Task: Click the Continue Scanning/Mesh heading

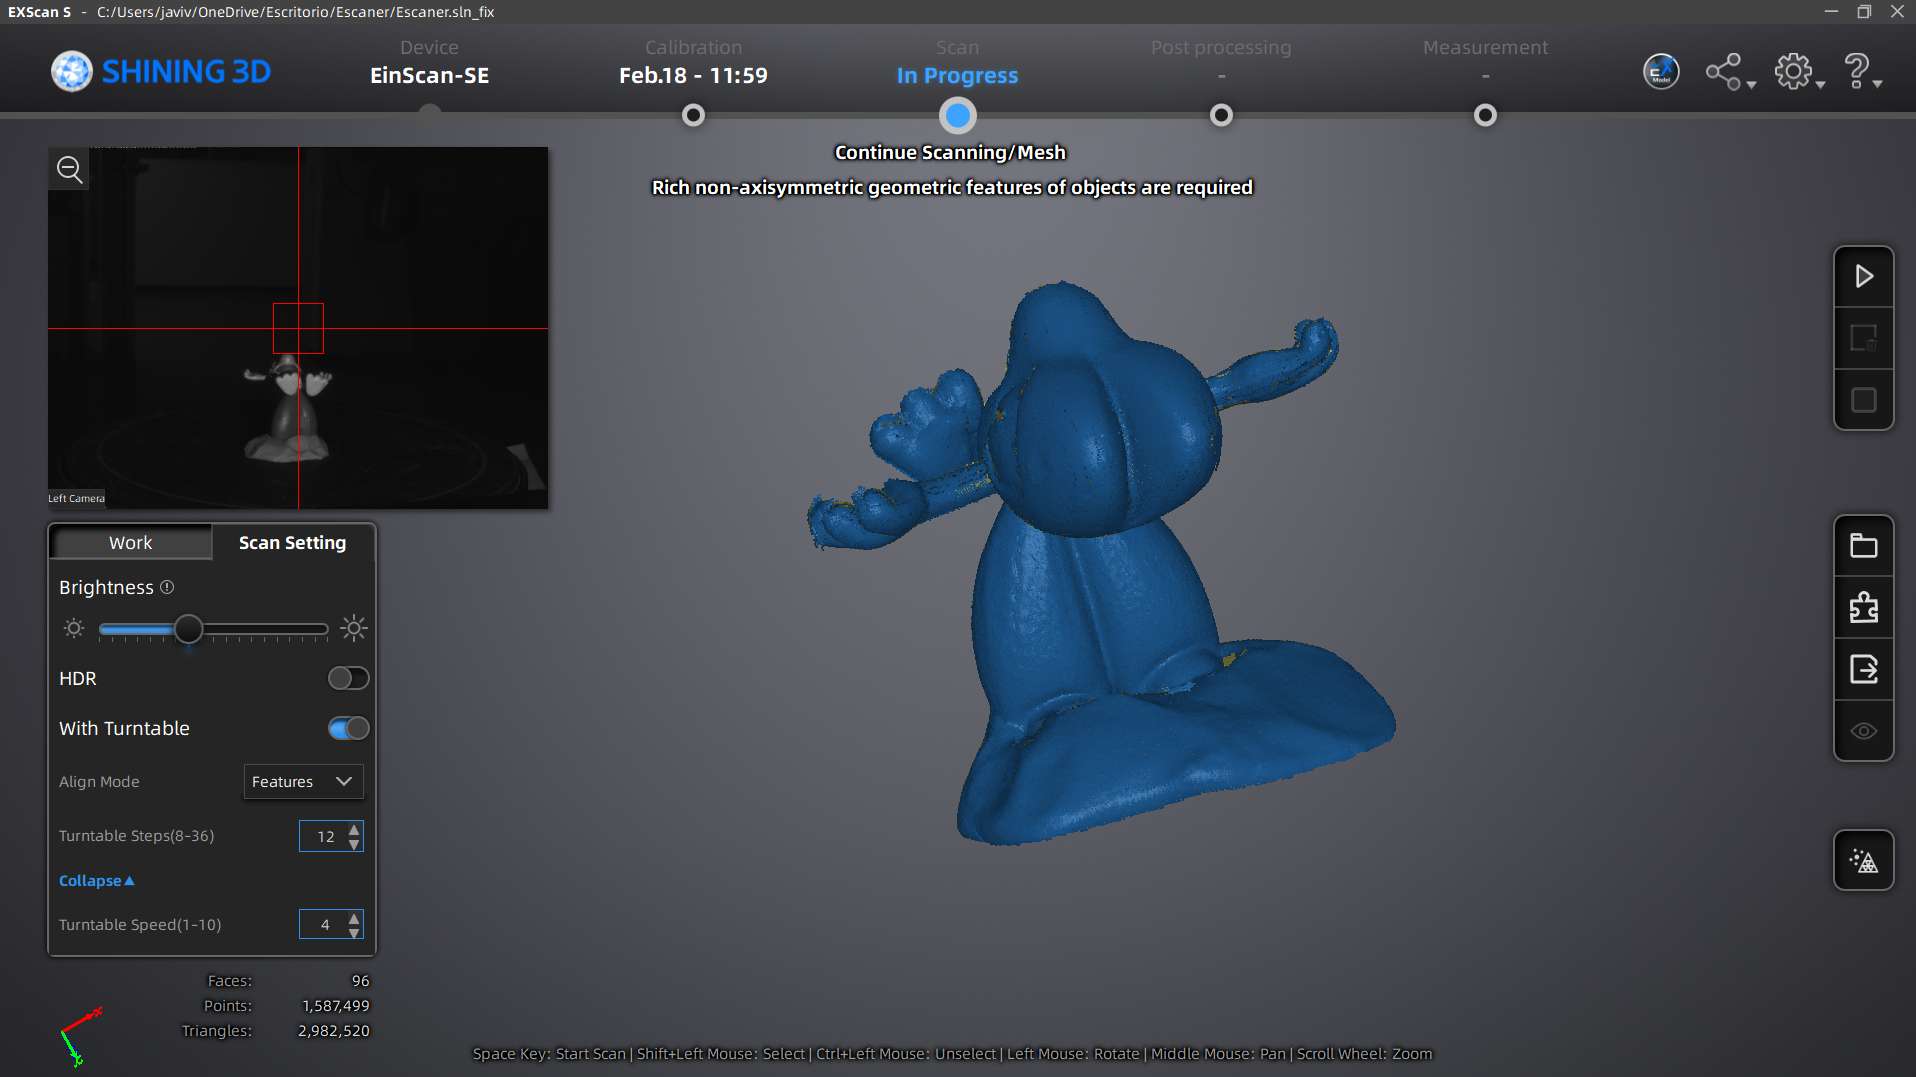Action: 950,152
